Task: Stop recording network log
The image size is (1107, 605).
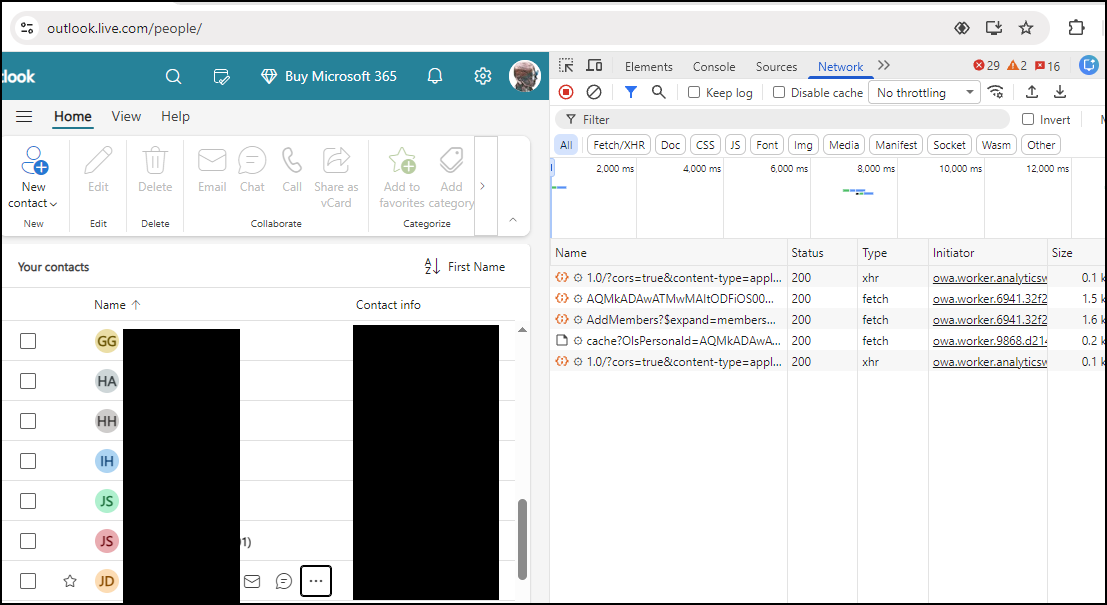Action: click(566, 92)
